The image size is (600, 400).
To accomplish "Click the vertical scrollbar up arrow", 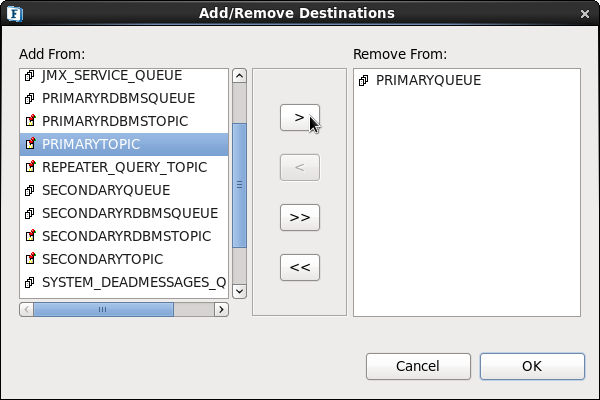I will coord(240,75).
